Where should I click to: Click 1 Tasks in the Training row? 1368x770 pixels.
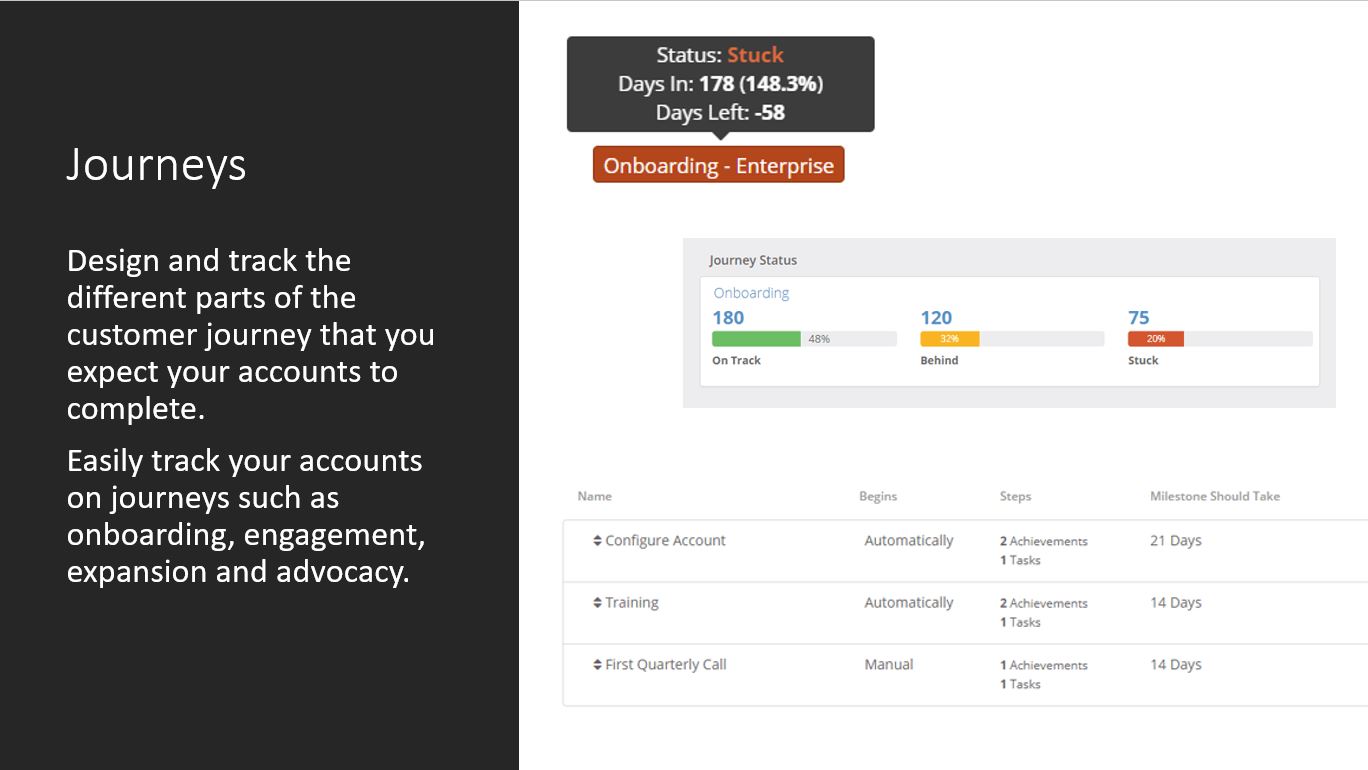click(x=1020, y=622)
